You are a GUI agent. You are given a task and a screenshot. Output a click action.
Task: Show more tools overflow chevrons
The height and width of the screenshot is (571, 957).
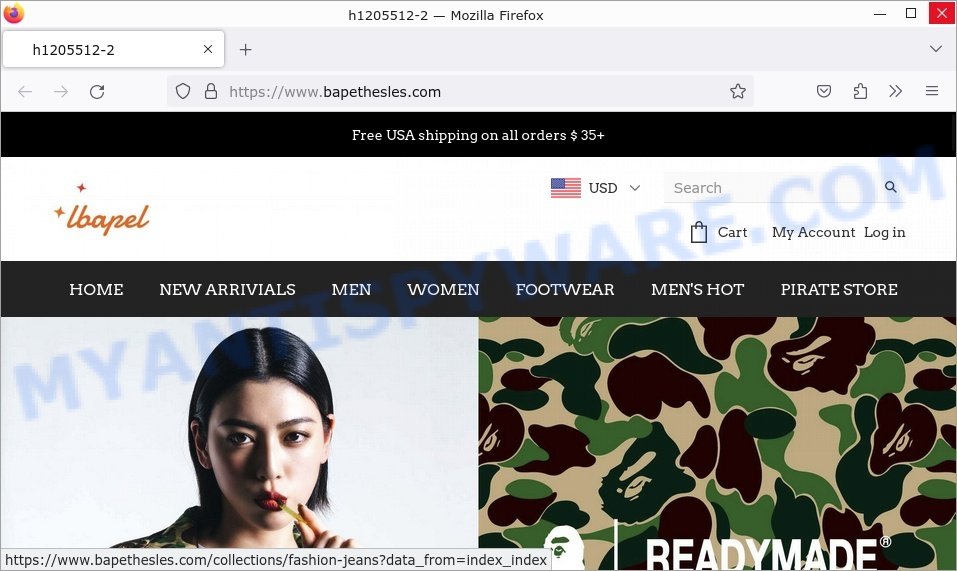tap(895, 92)
